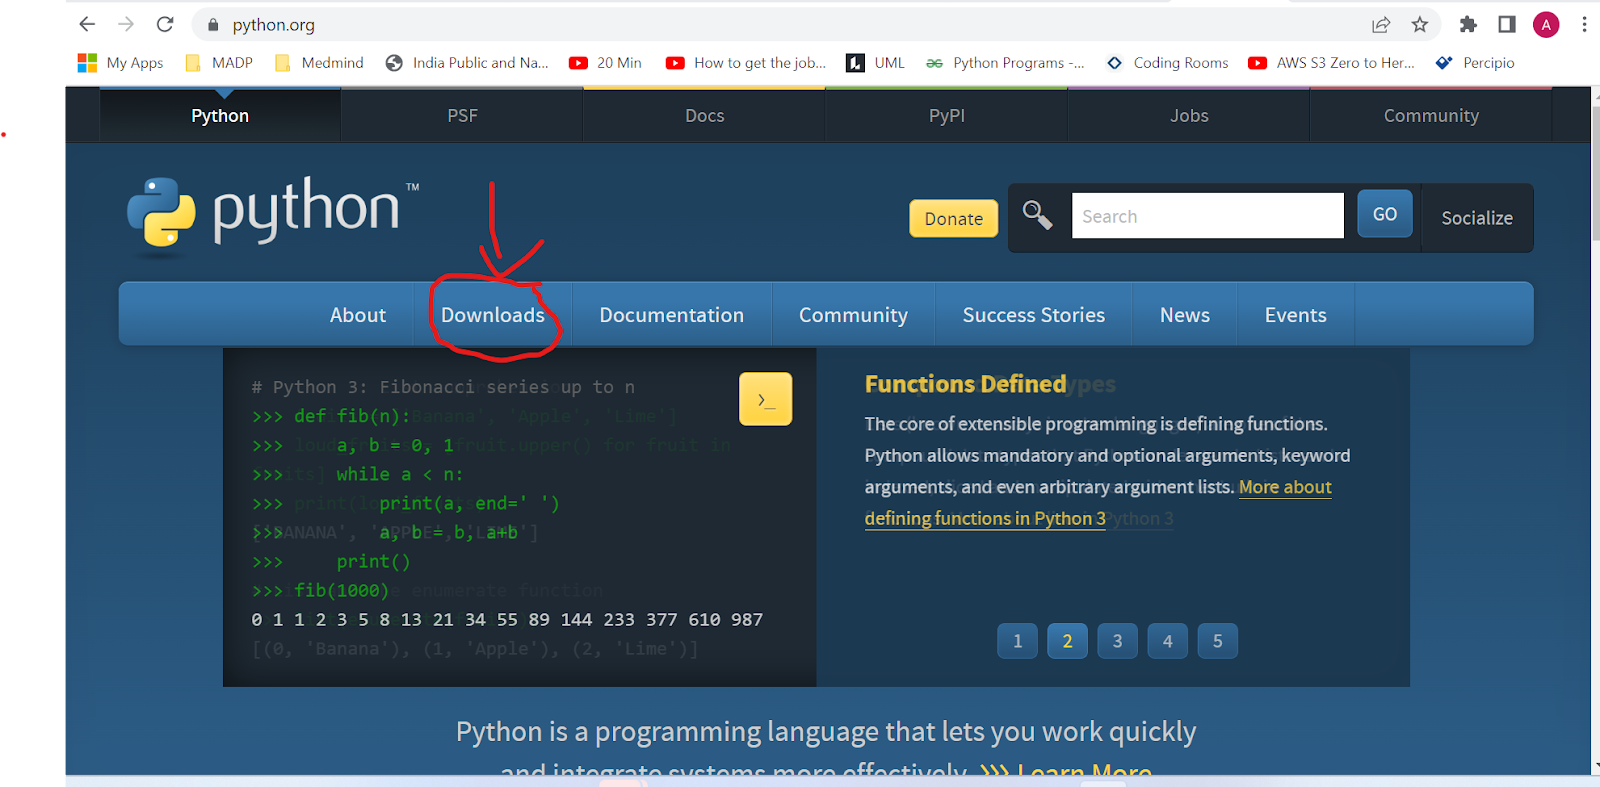Open the Events menu
Viewport: 1600px width, 787px height.
click(x=1296, y=314)
